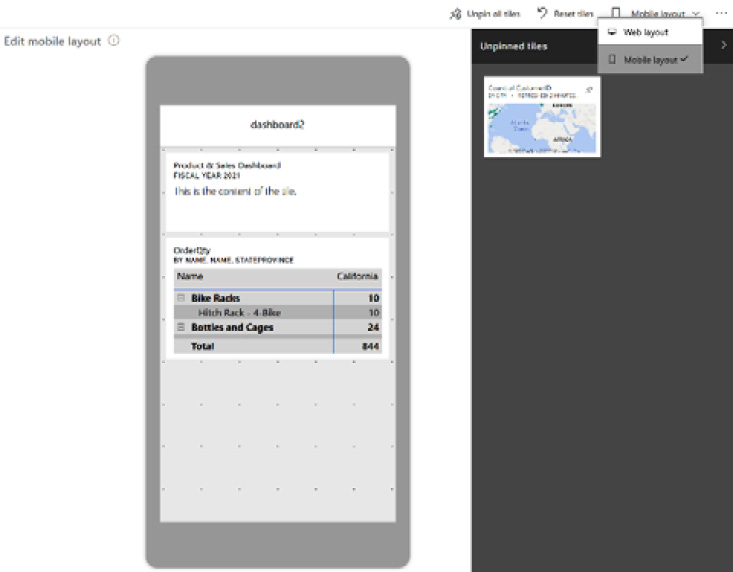Click the Unpin all tiles icon
This screenshot has width=733, height=572.
coord(455,14)
